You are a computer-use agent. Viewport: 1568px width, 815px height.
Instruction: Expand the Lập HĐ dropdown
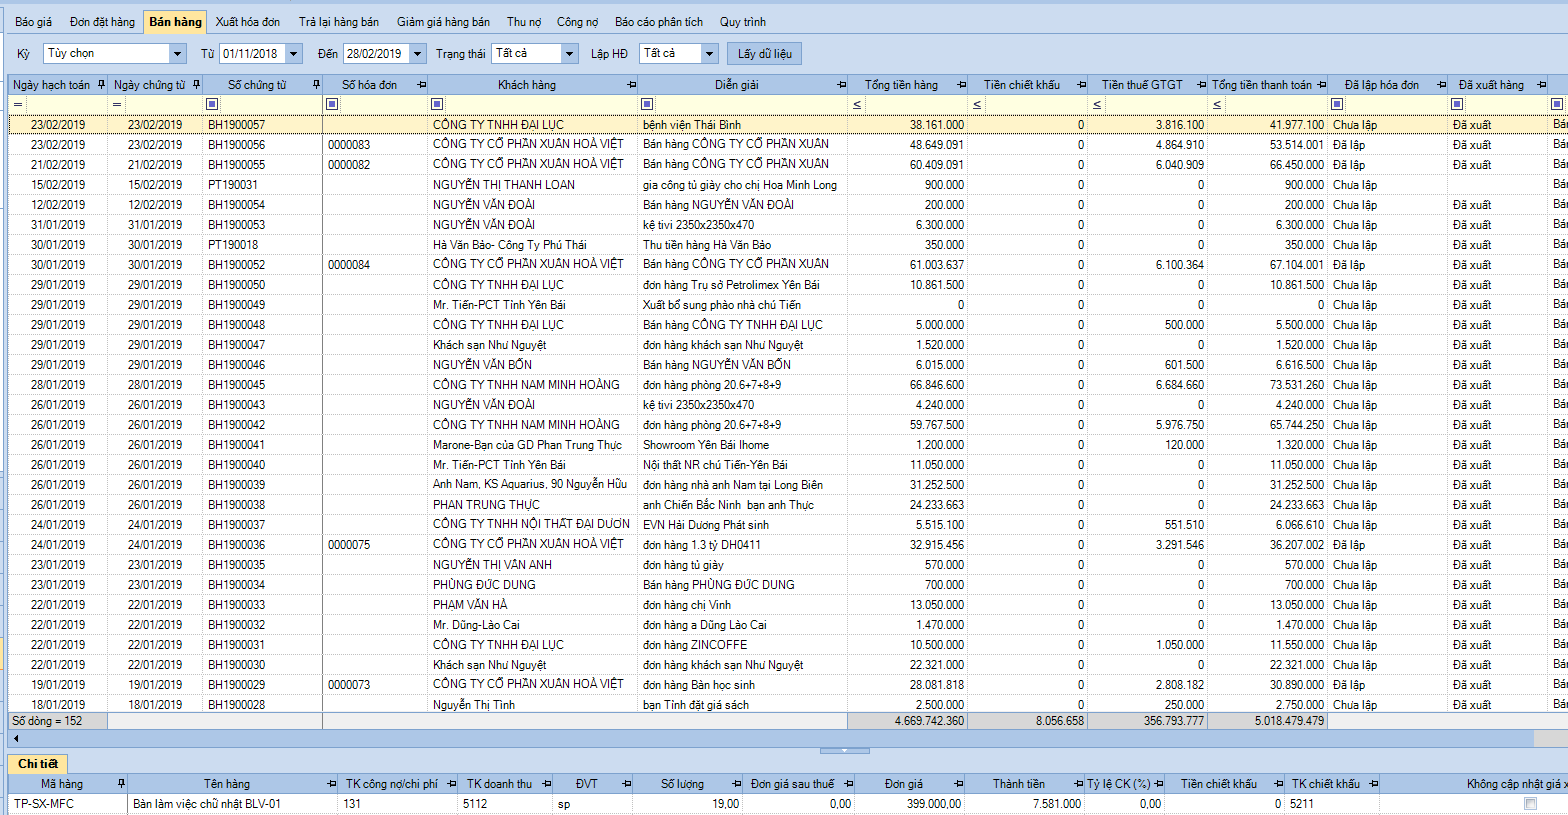[x=709, y=54]
